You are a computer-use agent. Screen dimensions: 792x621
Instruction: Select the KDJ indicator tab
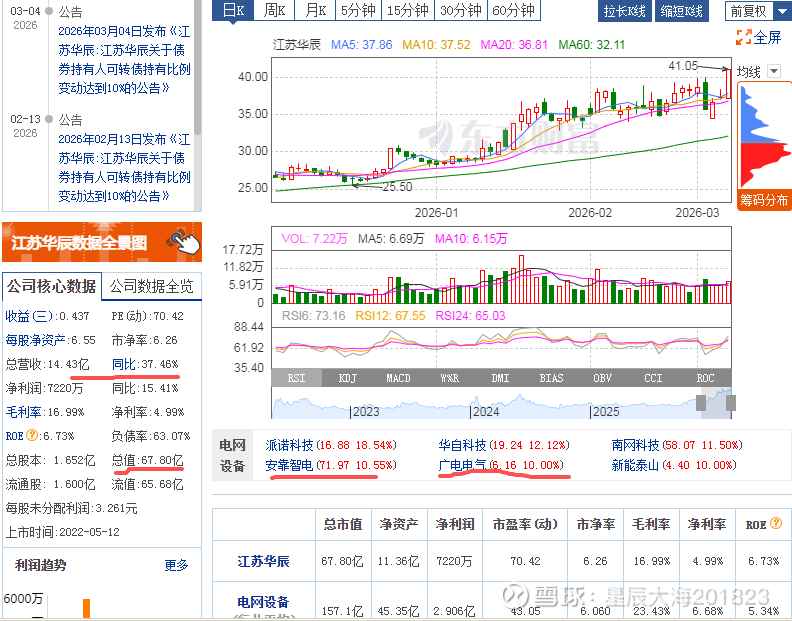(x=348, y=378)
